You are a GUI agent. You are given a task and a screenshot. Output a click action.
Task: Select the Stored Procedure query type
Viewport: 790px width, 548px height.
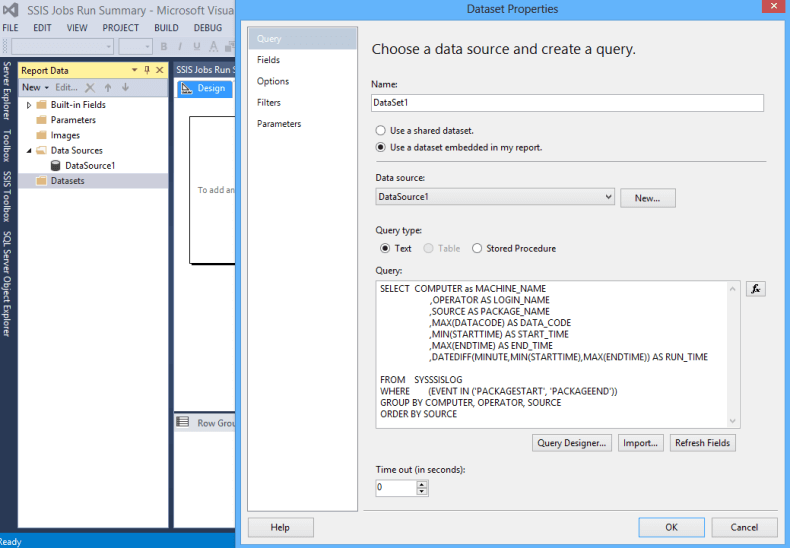(477, 248)
